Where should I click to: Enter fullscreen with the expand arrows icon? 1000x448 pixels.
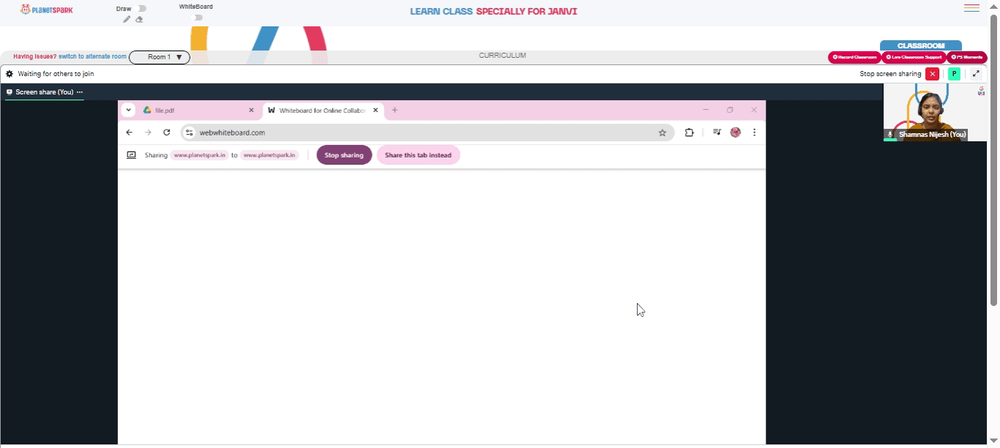976,74
